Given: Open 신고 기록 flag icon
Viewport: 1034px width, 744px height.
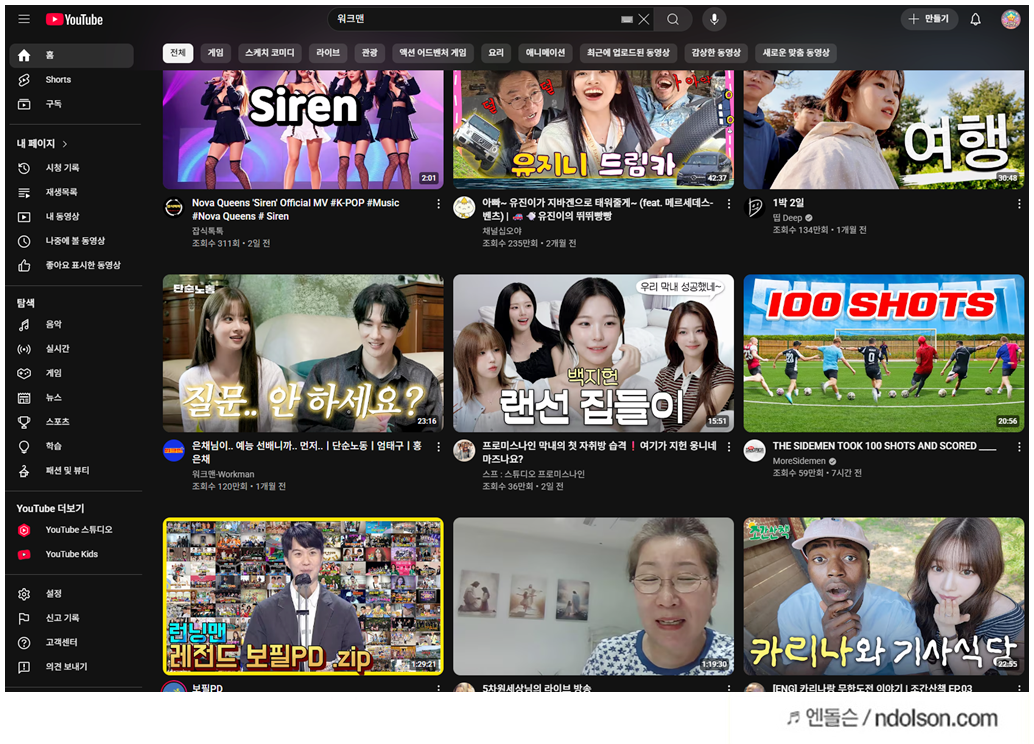Looking at the screenshot, I should tap(24, 619).
